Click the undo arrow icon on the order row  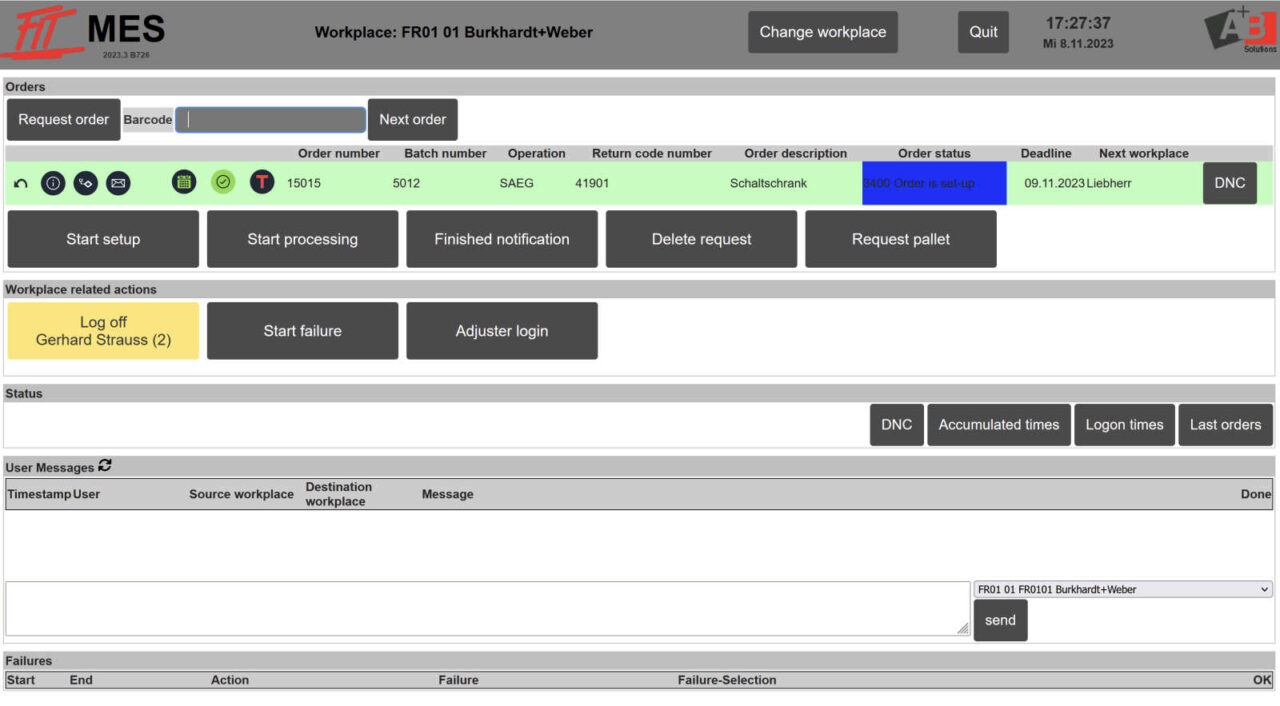(x=22, y=183)
